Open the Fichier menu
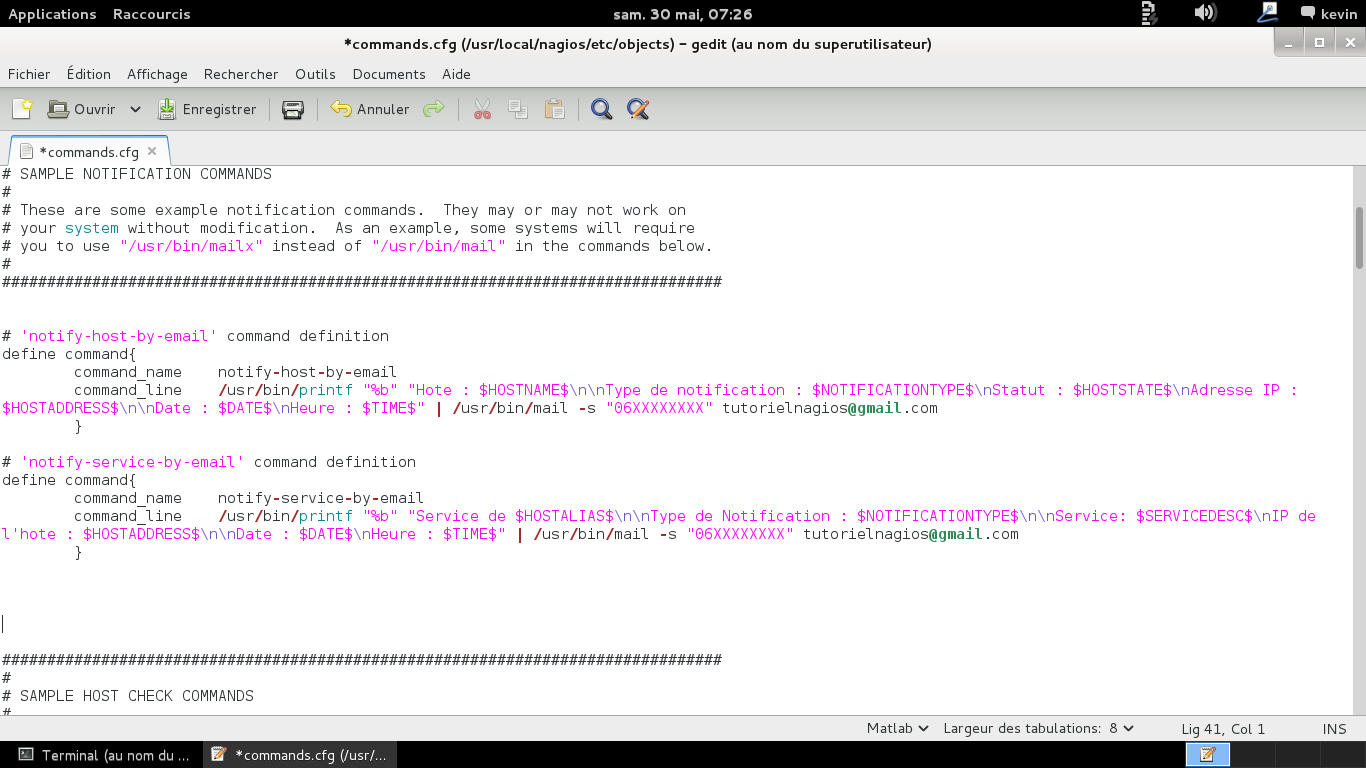The image size is (1366, 768). 29,74
